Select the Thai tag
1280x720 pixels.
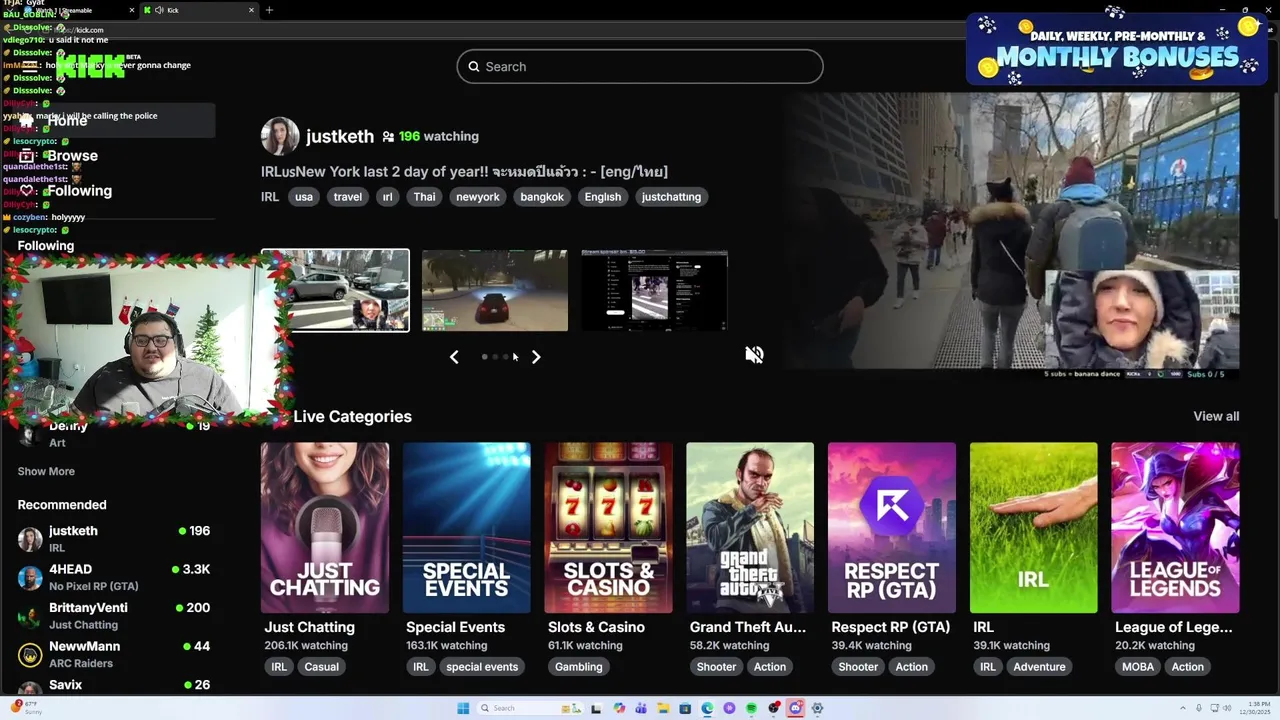pos(425,197)
